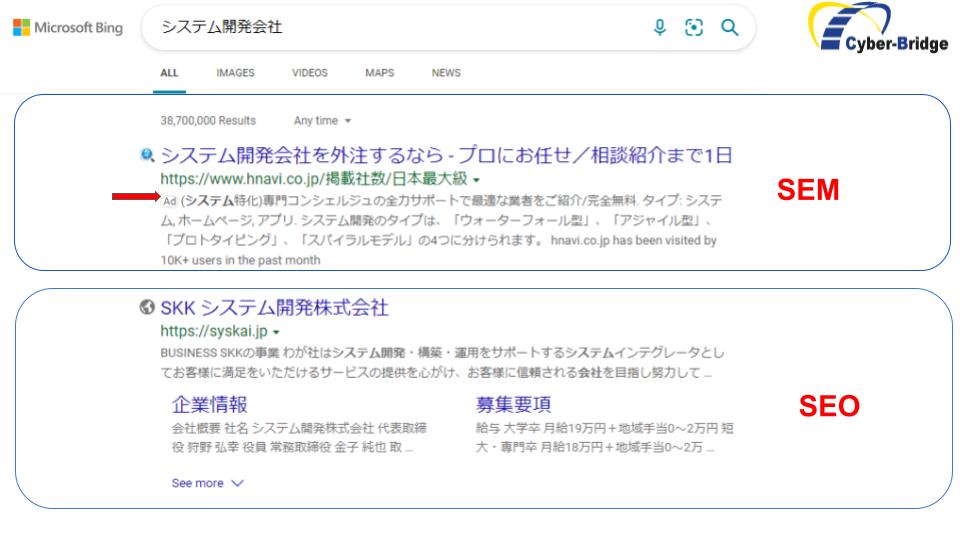Open the 募集要項 sitelink
This screenshot has width=960, height=540.
point(514,404)
